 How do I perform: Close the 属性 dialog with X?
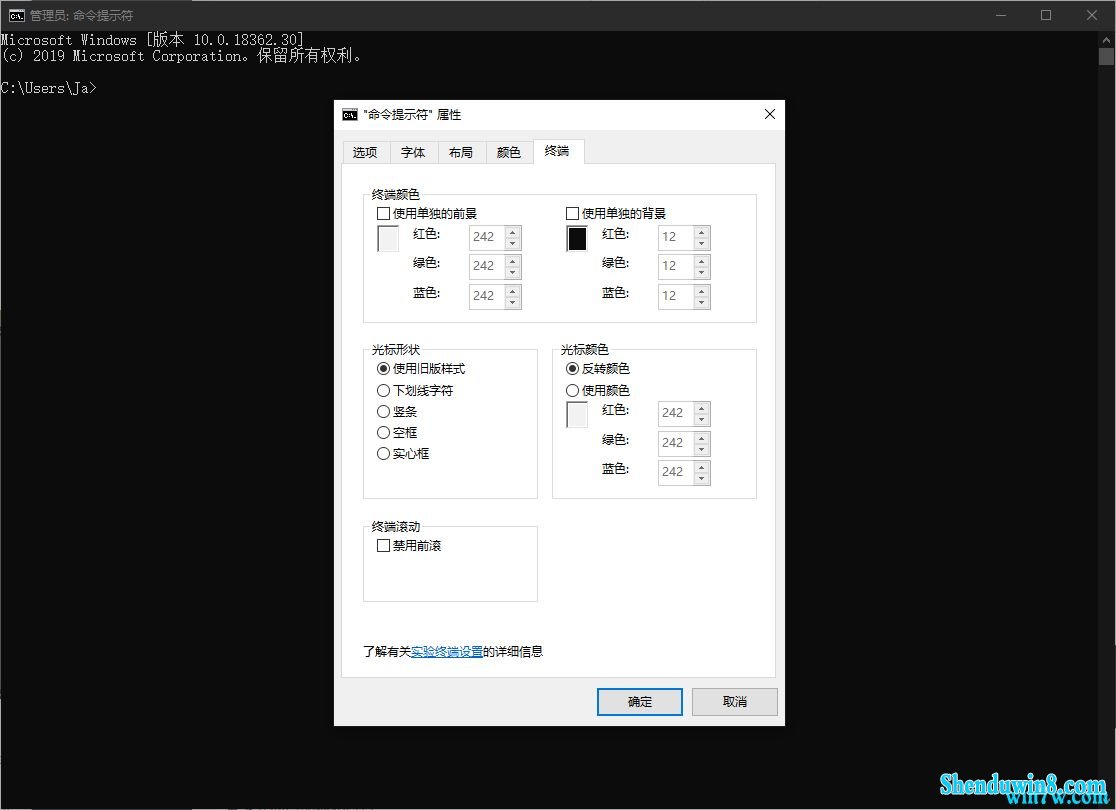coord(769,114)
